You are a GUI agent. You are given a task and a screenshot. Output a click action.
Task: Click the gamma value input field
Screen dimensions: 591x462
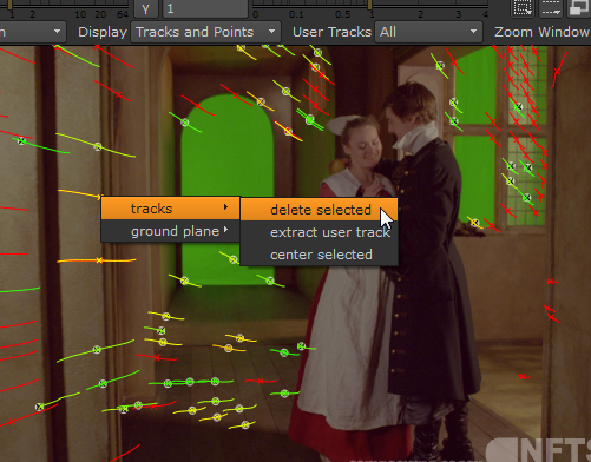click(x=206, y=9)
